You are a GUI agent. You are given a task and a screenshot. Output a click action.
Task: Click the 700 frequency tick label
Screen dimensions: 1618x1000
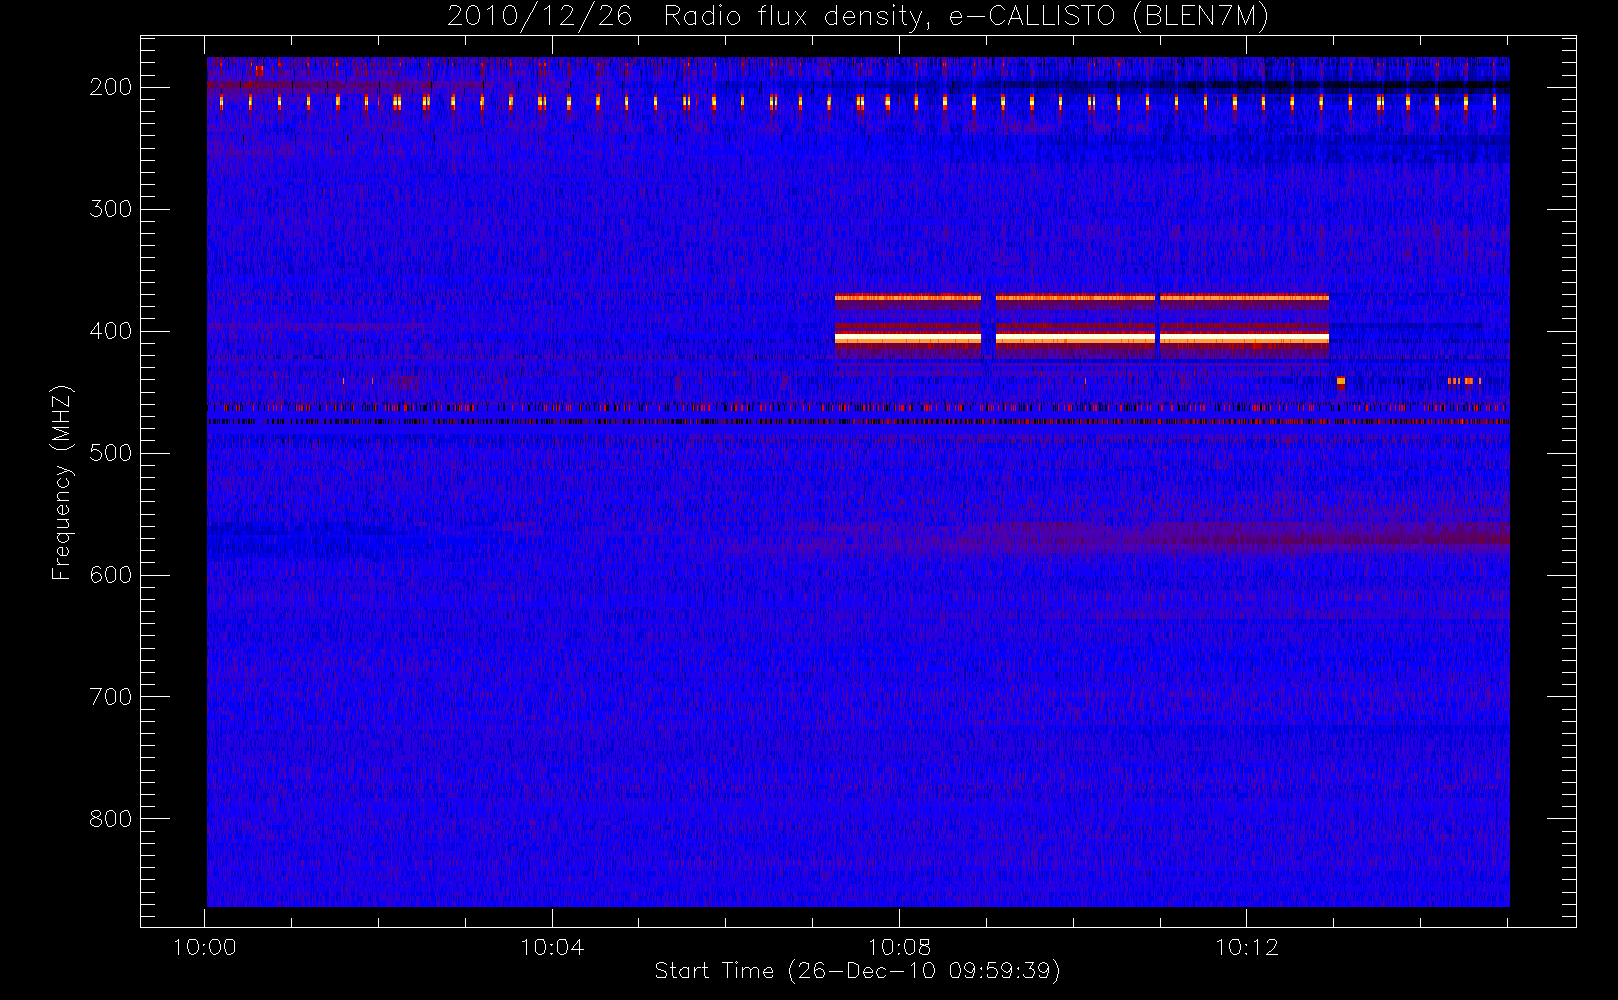(110, 697)
